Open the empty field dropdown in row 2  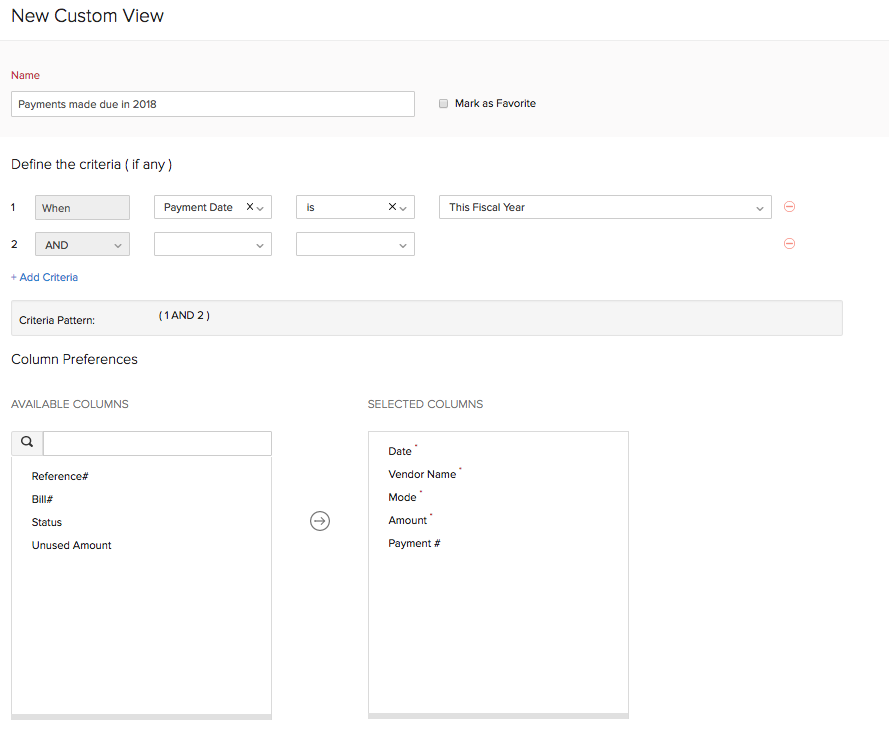pos(213,245)
